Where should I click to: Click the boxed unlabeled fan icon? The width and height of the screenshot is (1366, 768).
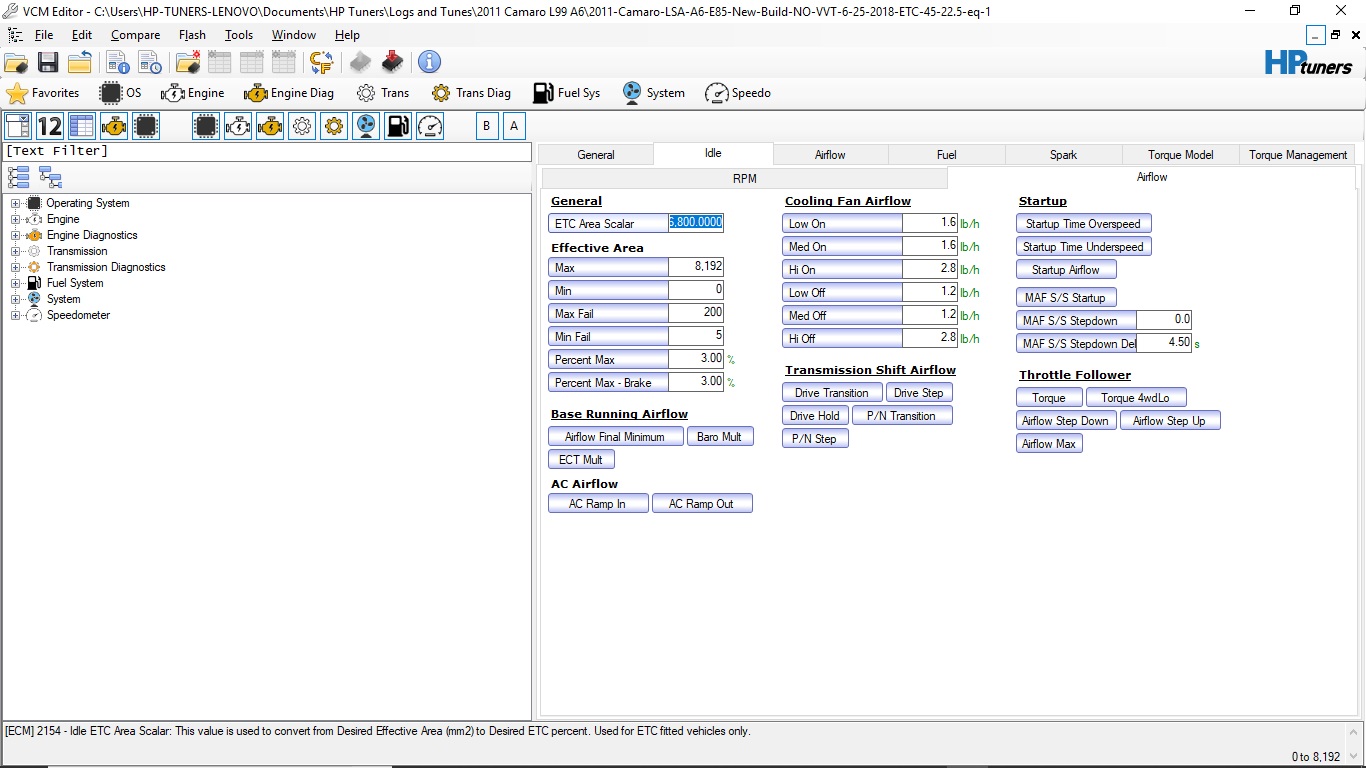tap(366, 126)
